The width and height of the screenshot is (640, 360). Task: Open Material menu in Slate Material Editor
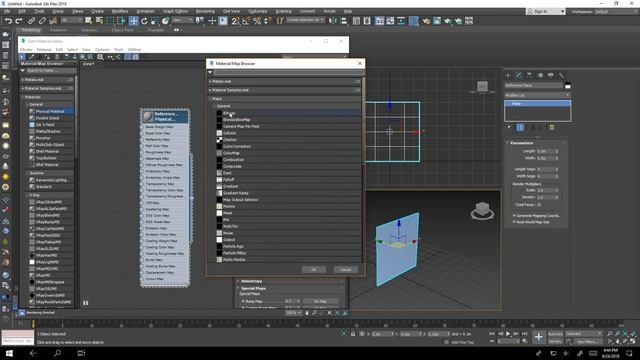pyautogui.click(x=44, y=49)
